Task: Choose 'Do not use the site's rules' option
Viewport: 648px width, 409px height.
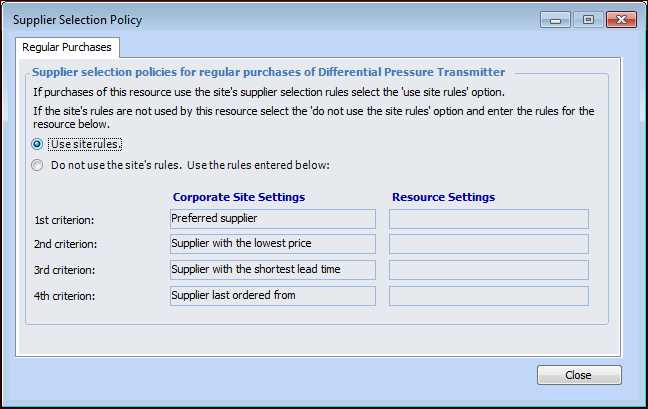Action: 38,166
